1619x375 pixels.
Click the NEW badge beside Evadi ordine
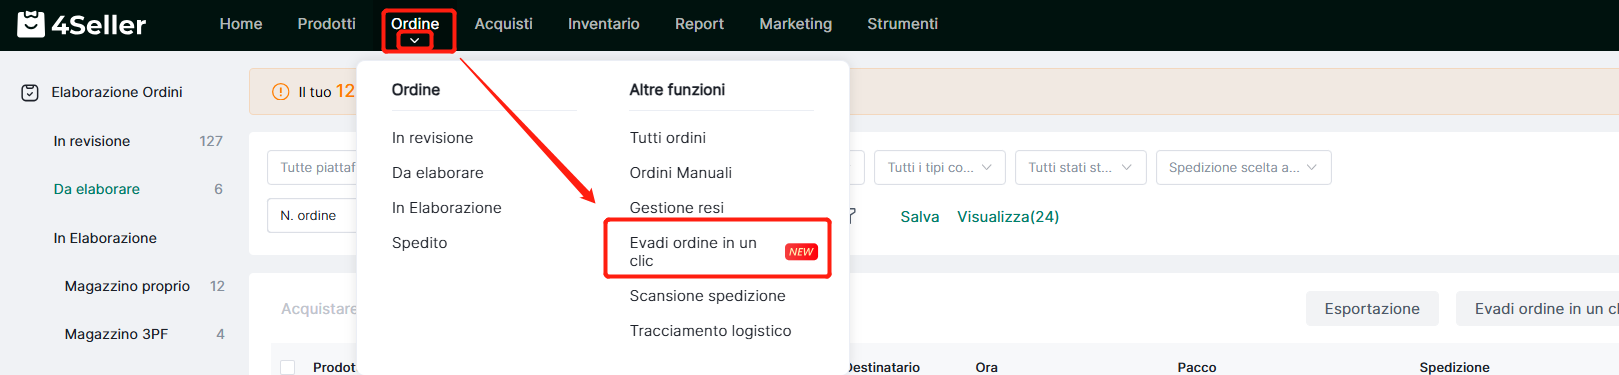(801, 252)
